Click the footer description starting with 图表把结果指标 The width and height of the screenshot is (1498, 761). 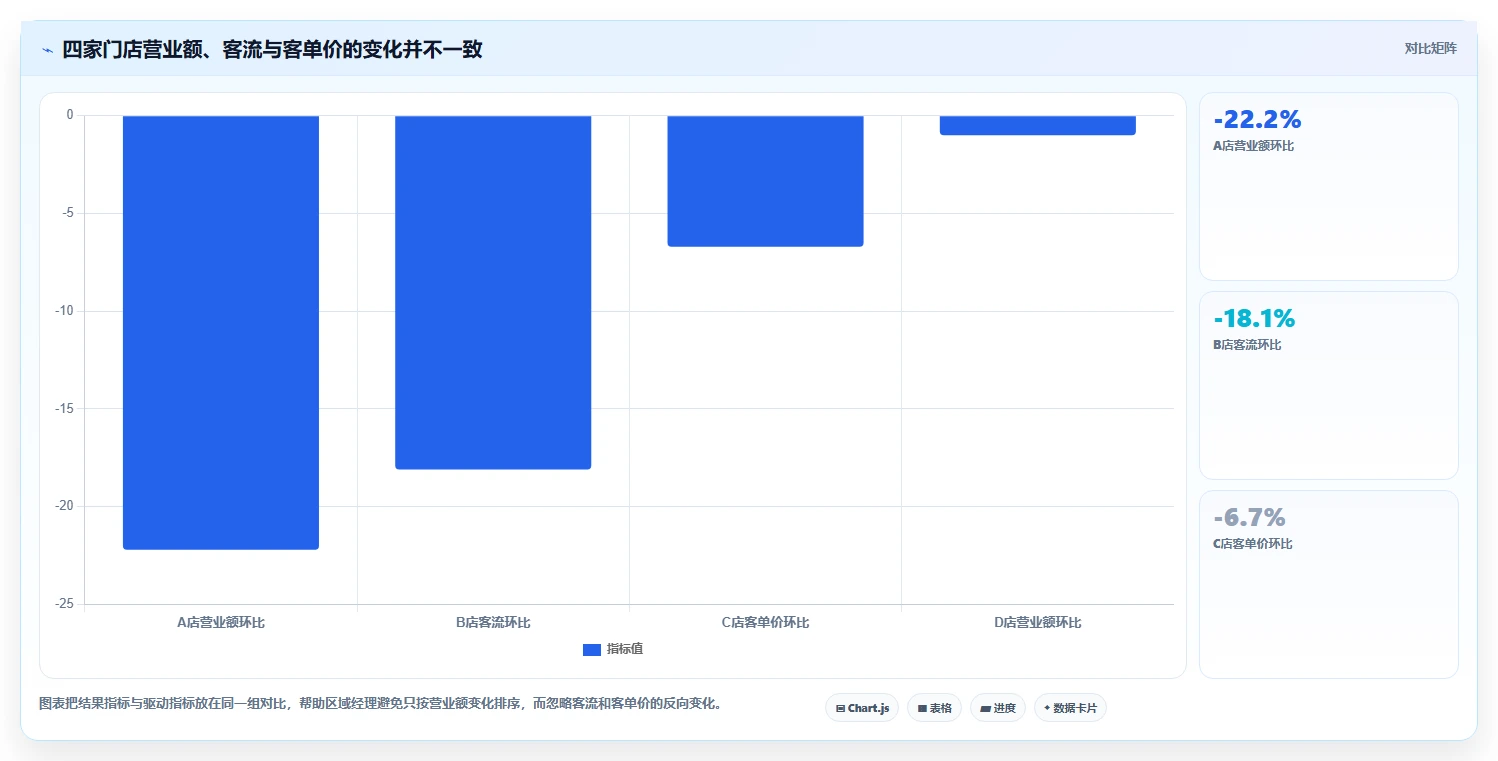[x=380, y=703]
